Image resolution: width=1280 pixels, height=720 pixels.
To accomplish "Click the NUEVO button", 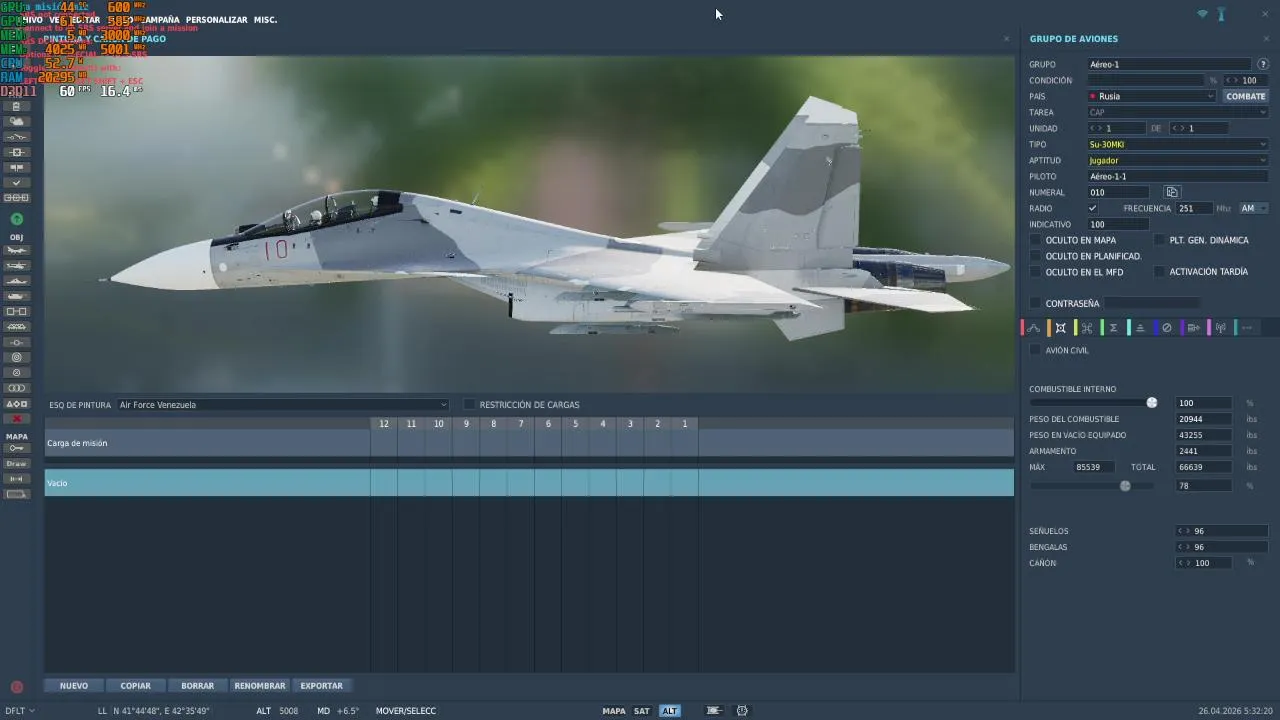I will 74,686.
